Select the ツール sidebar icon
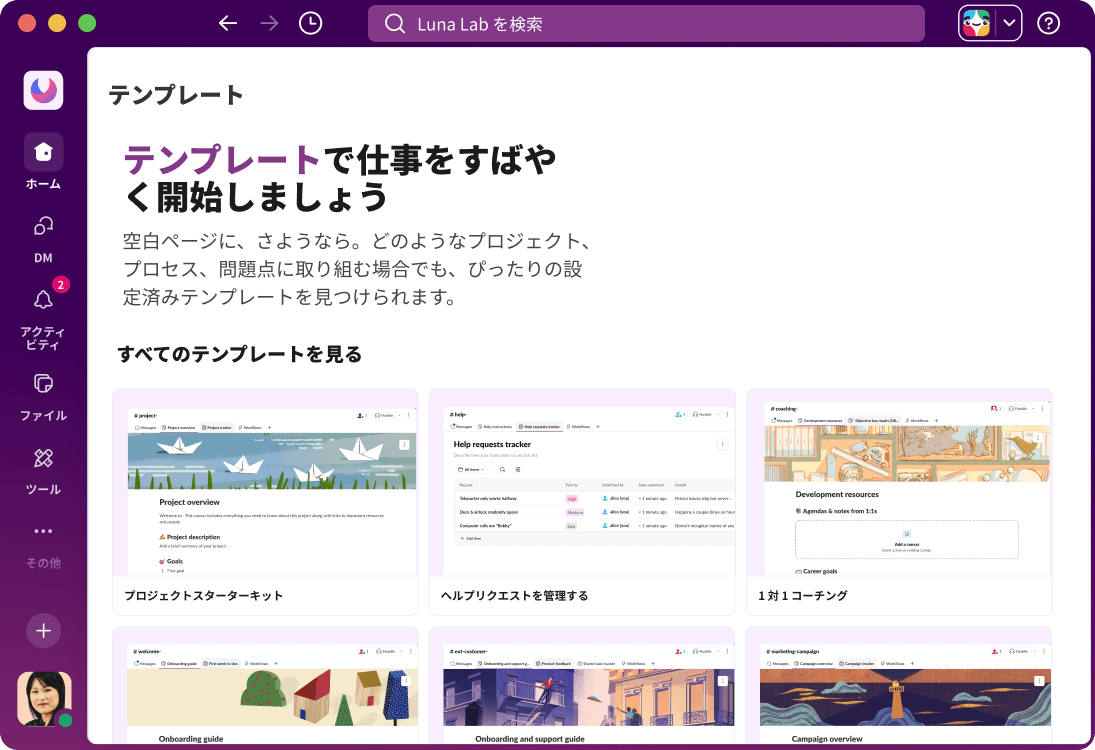1095x750 pixels. [43, 458]
